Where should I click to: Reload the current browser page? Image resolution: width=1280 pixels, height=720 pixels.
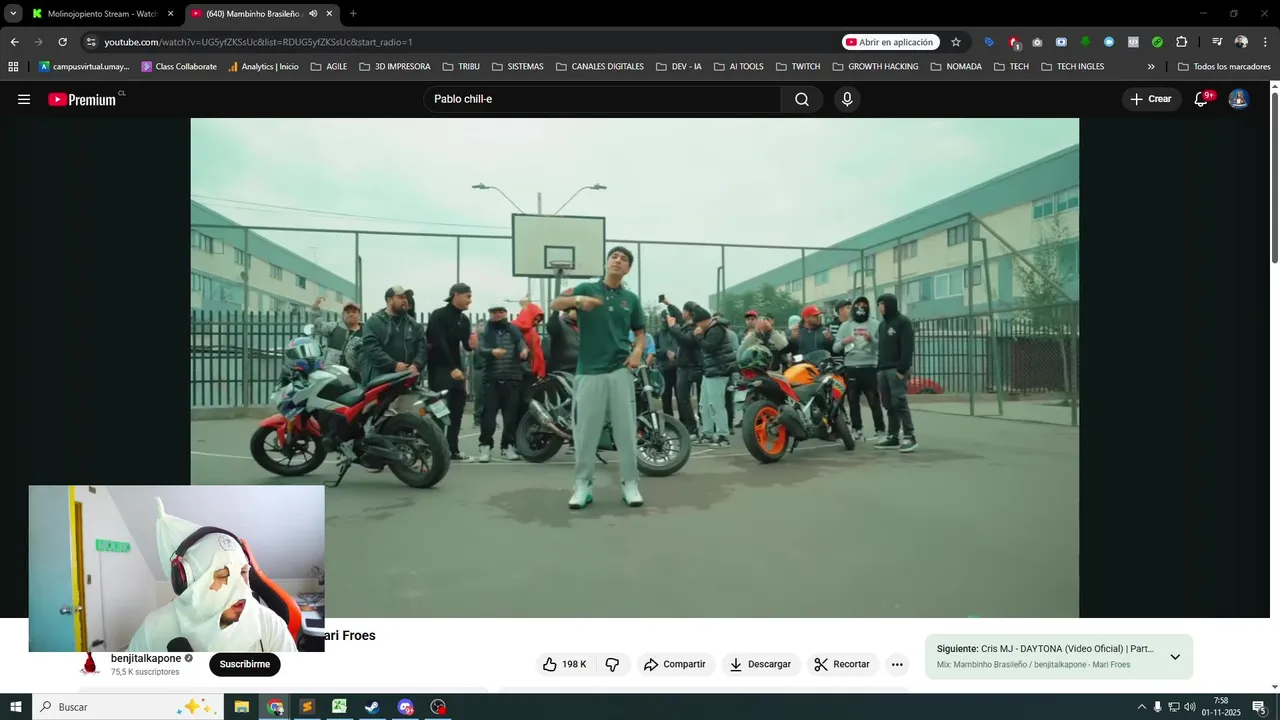[x=62, y=42]
